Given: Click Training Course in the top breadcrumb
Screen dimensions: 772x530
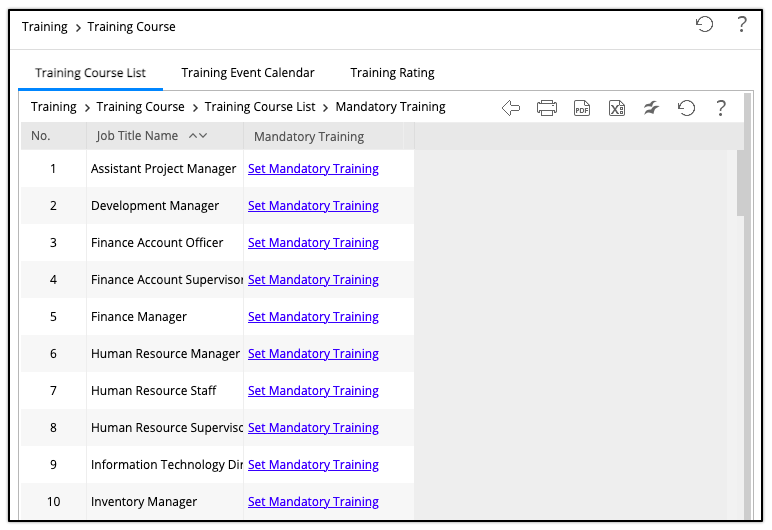Looking at the screenshot, I should click(x=131, y=27).
